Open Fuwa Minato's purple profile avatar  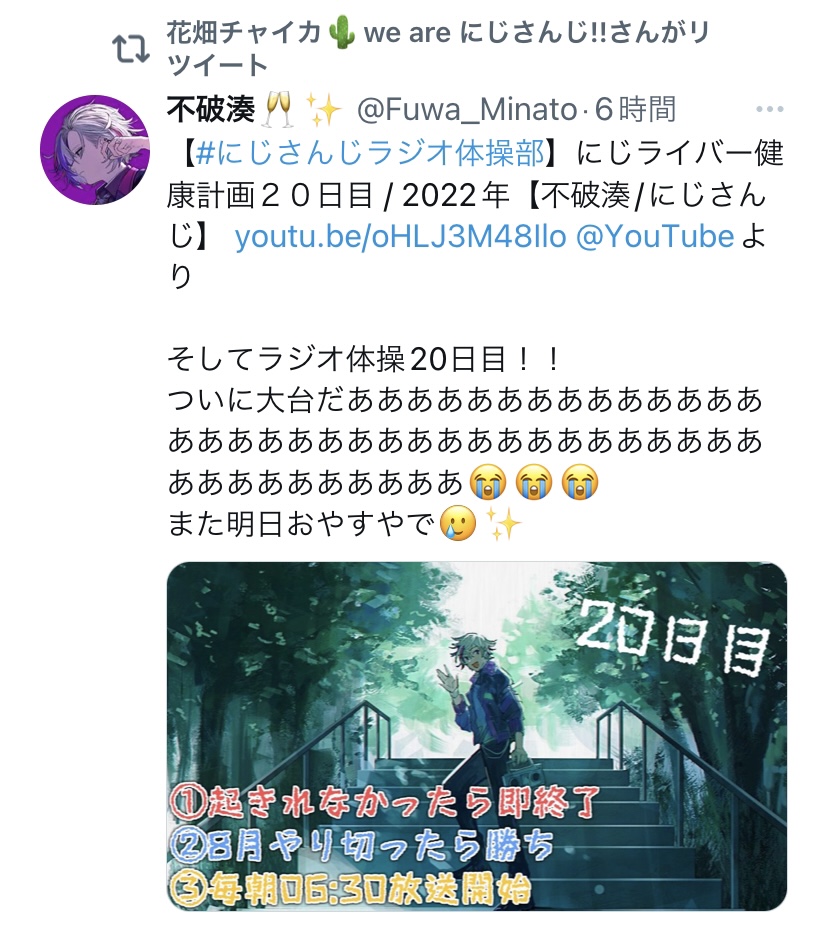(x=95, y=150)
